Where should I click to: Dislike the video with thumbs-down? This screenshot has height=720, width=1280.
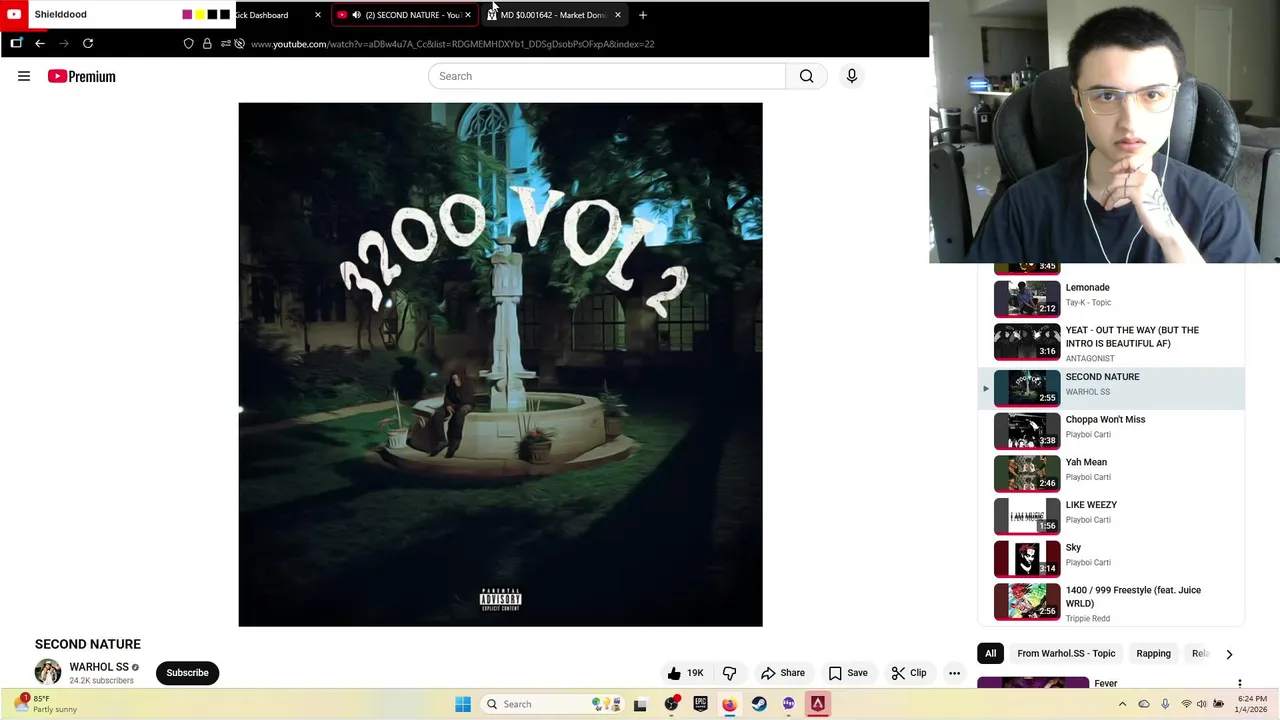coord(730,673)
